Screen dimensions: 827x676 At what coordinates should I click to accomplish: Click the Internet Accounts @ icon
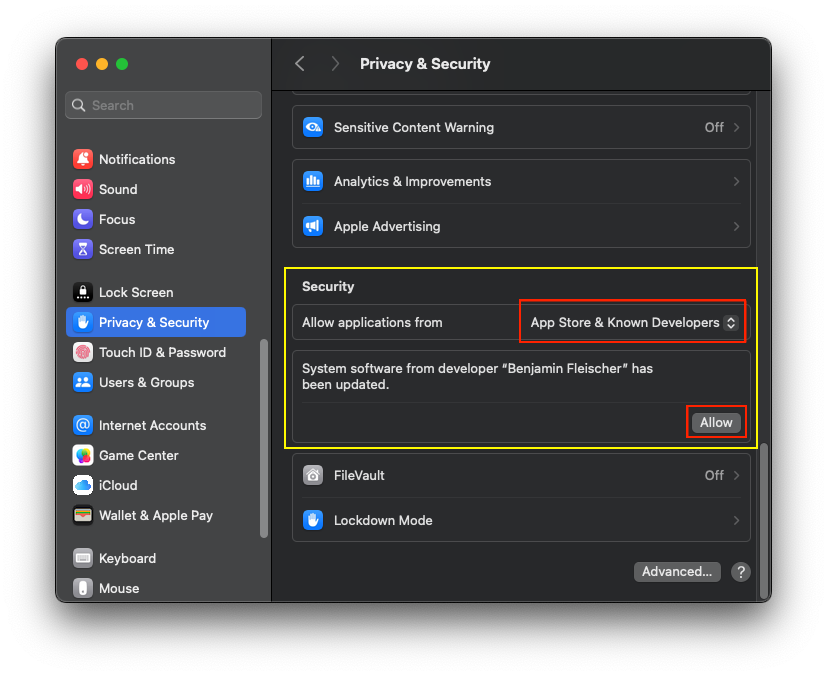pos(83,425)
